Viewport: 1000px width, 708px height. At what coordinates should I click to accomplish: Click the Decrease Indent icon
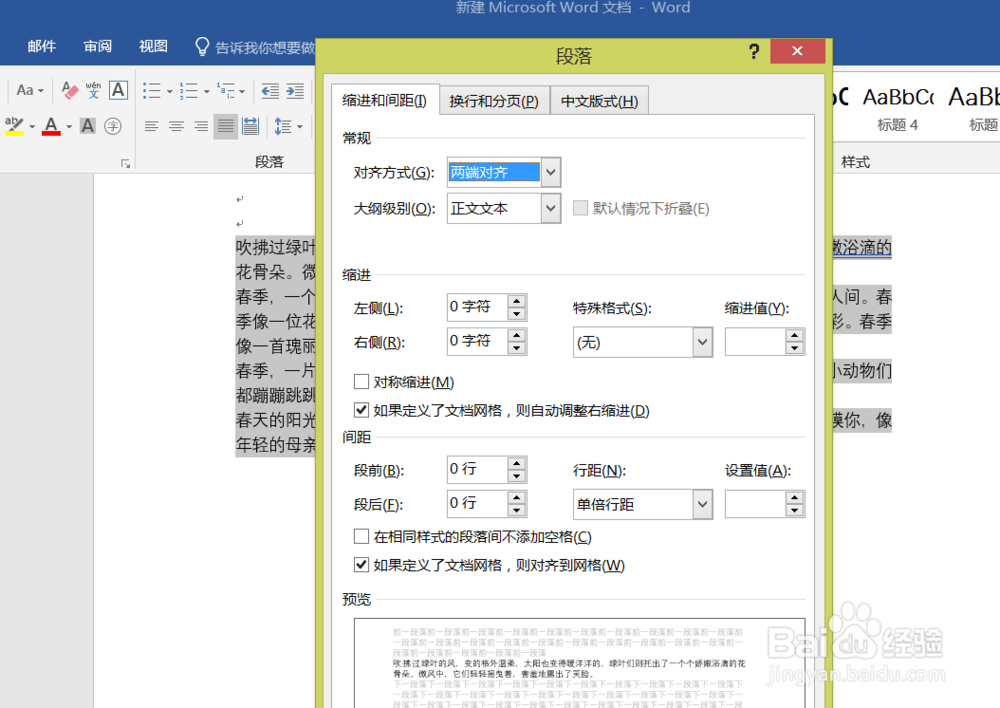[270, 91]
